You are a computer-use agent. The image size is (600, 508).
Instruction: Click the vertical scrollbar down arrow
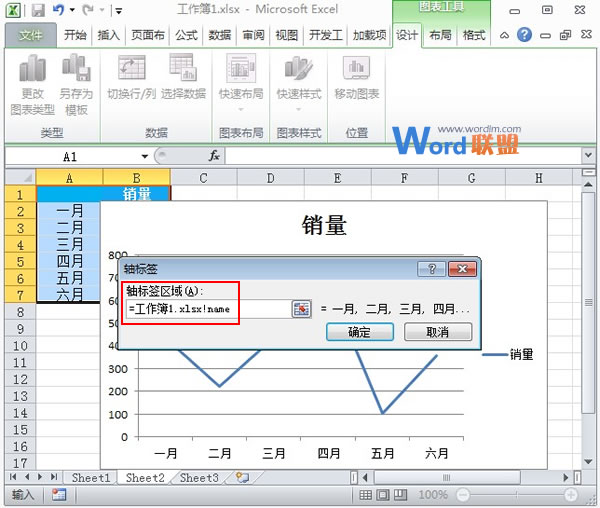click(588, 462)
